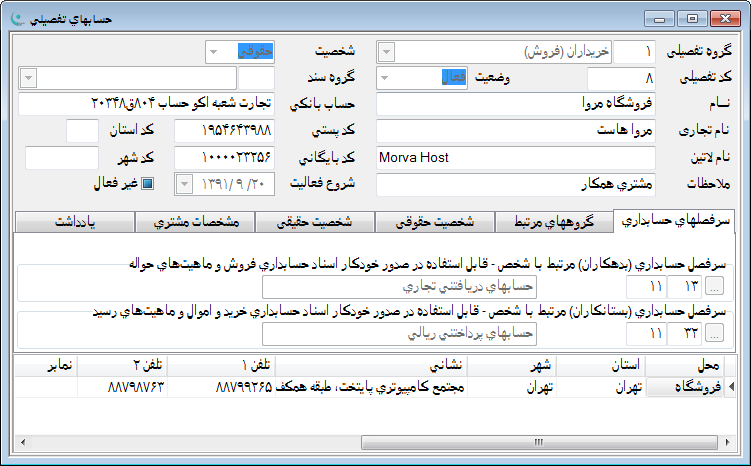Open the شروع فعالیت date picker arrow
Image resolution: width=751 pixels, height=466 pixels.
186,184
